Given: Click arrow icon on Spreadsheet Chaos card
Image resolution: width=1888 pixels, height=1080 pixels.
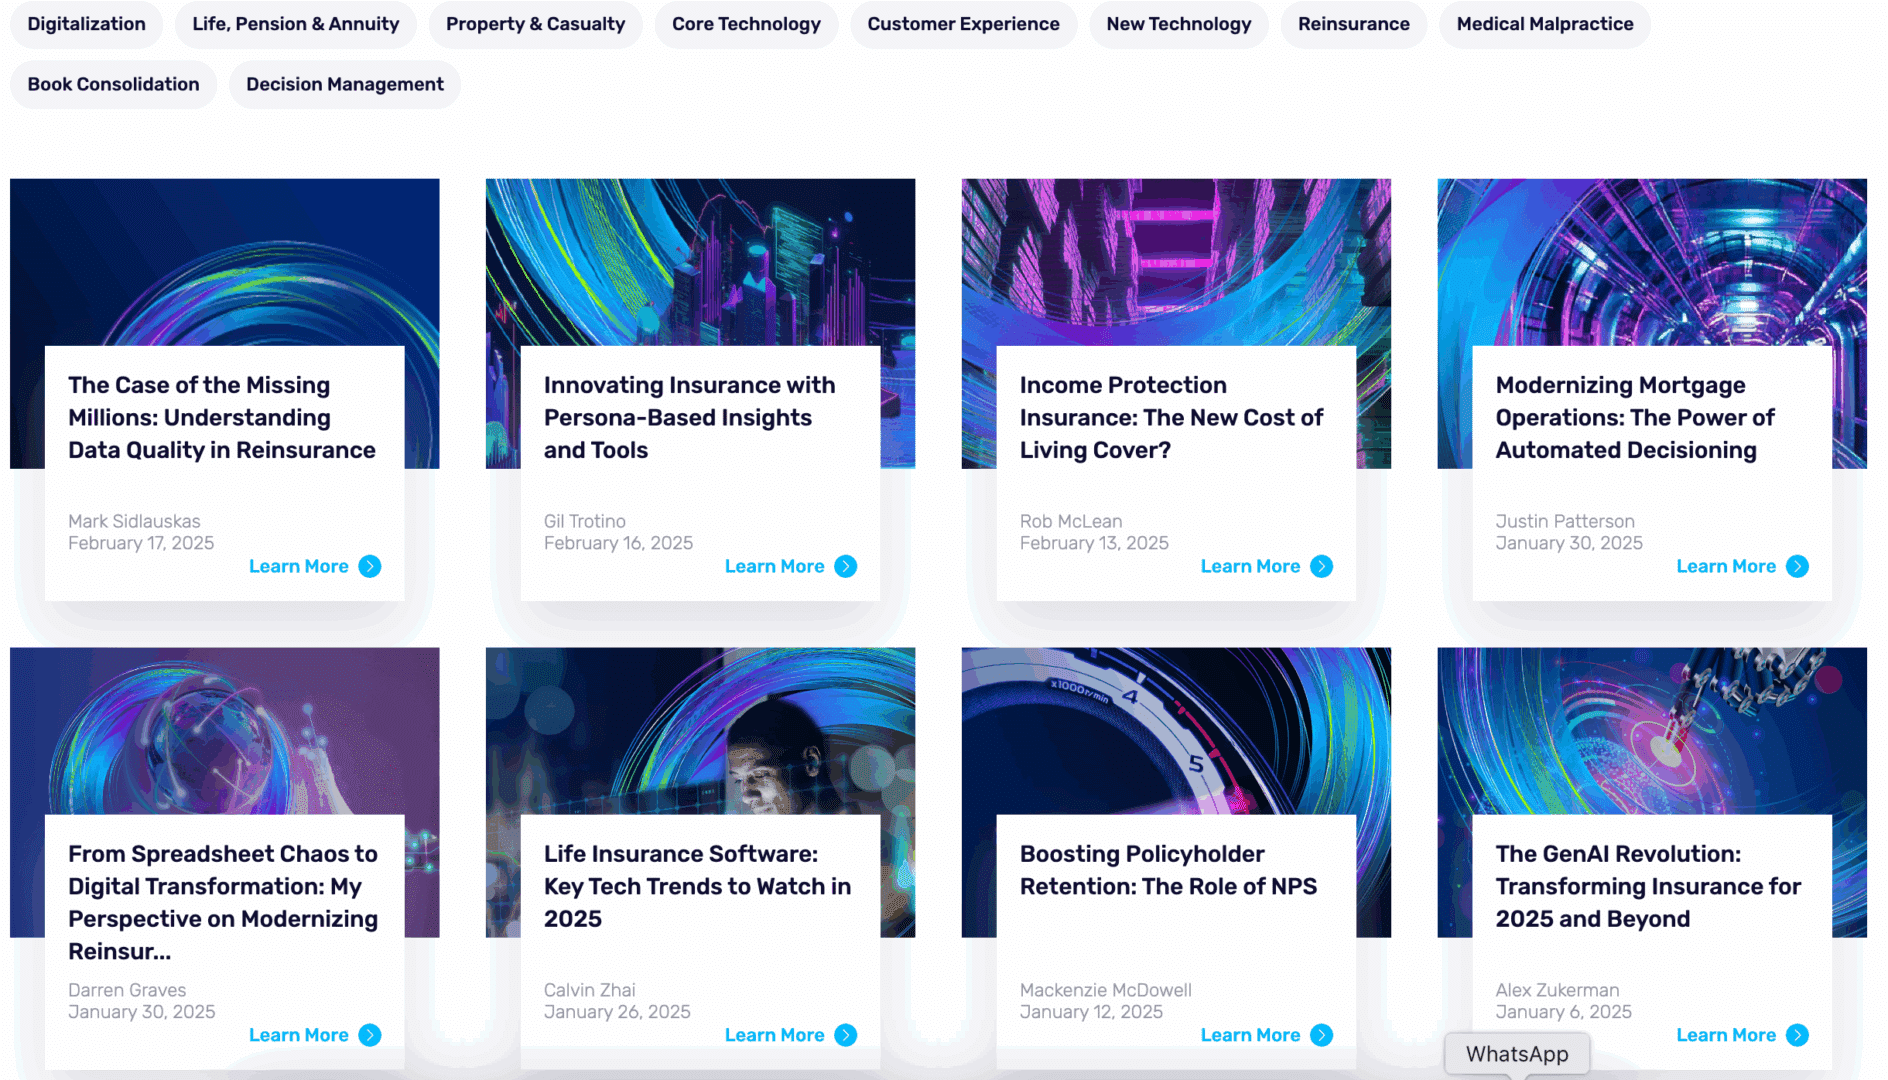Looking at the screenshot, I should point(370,1035).
